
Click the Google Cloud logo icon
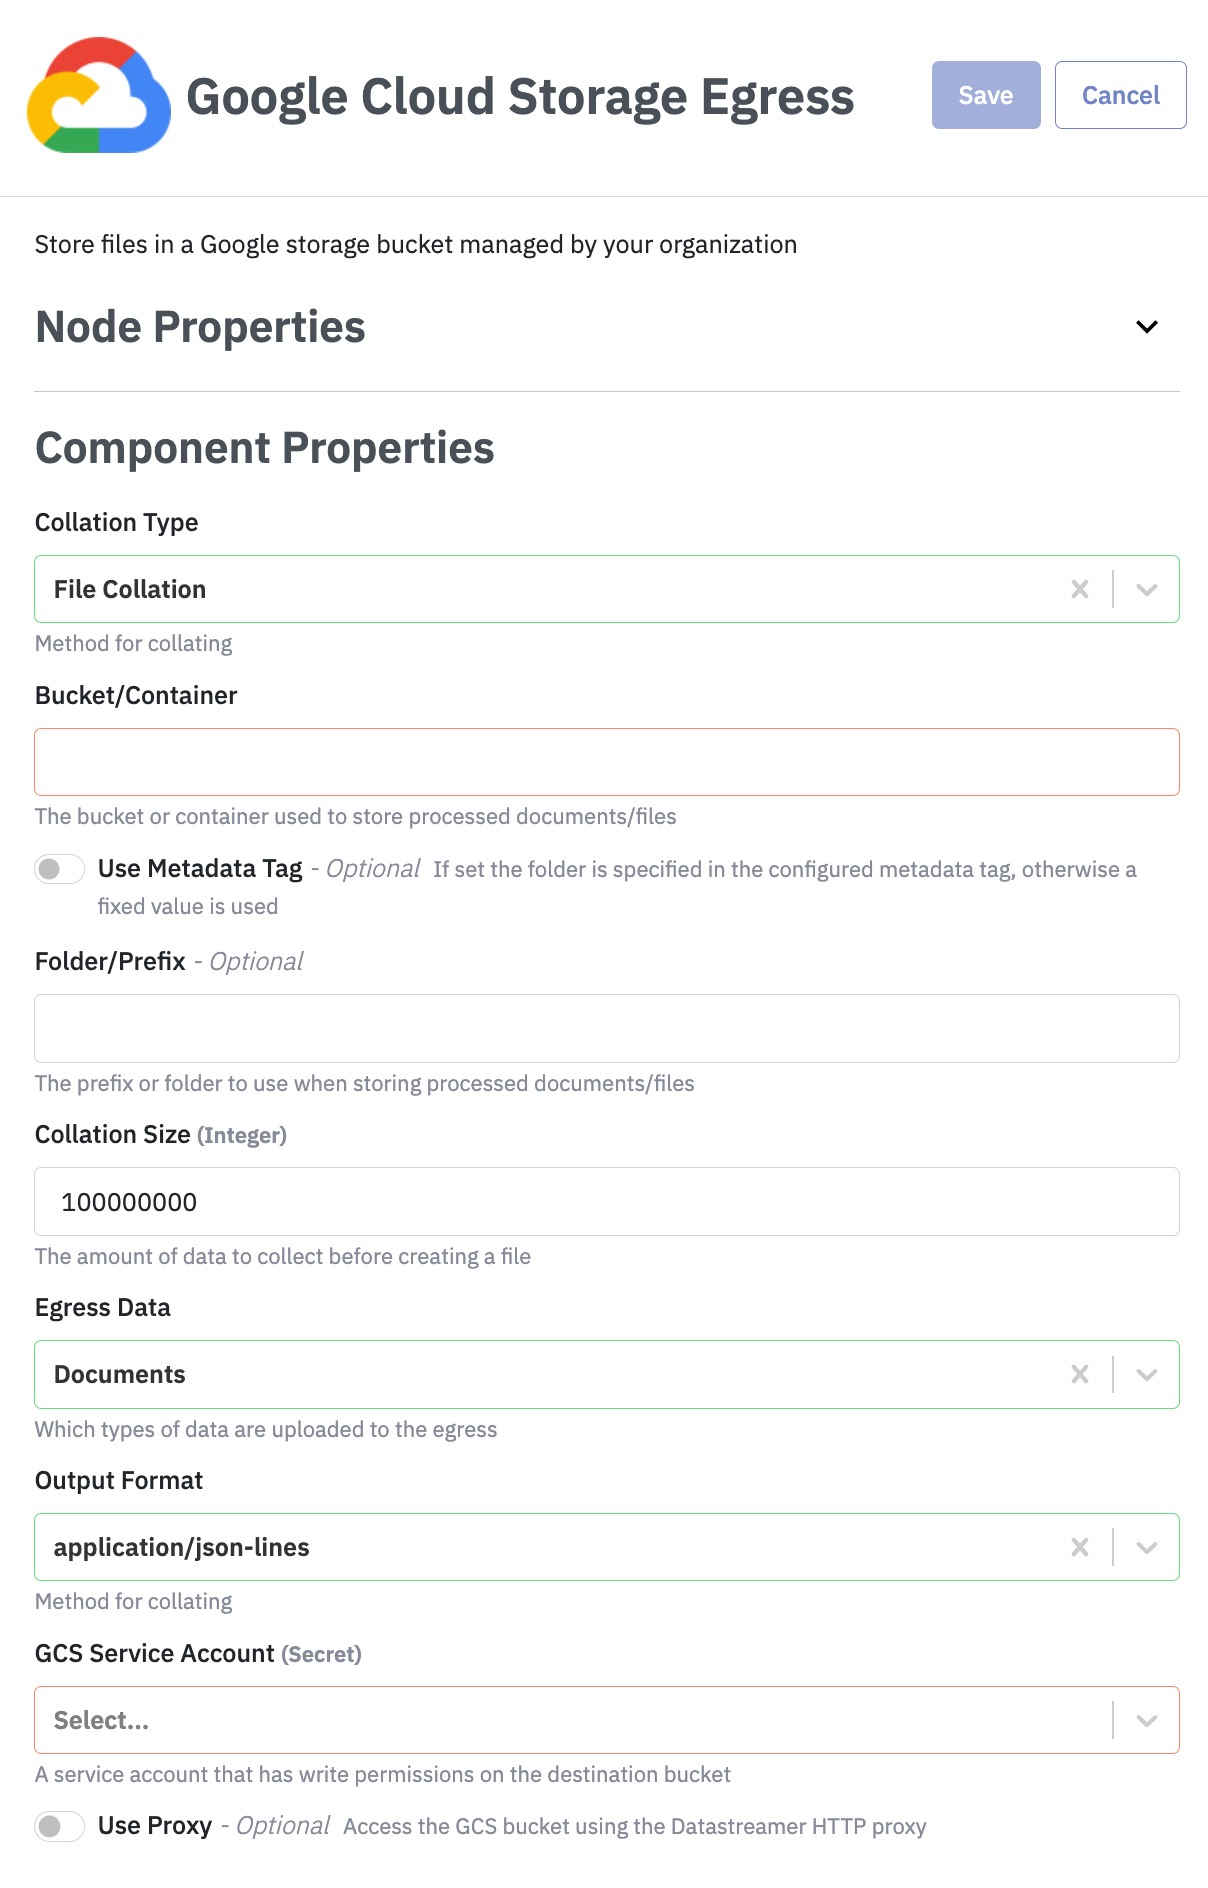coord(98,96)
